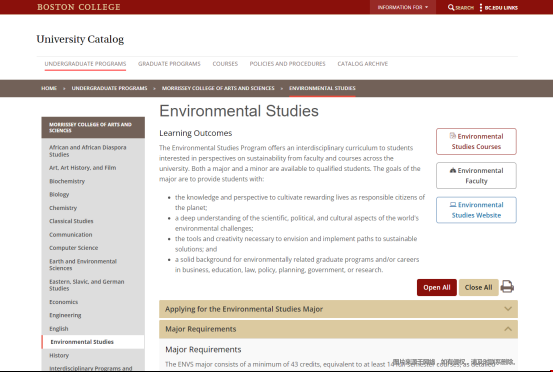Open the Undergraduate Programs tab

[x=85, y=64]
